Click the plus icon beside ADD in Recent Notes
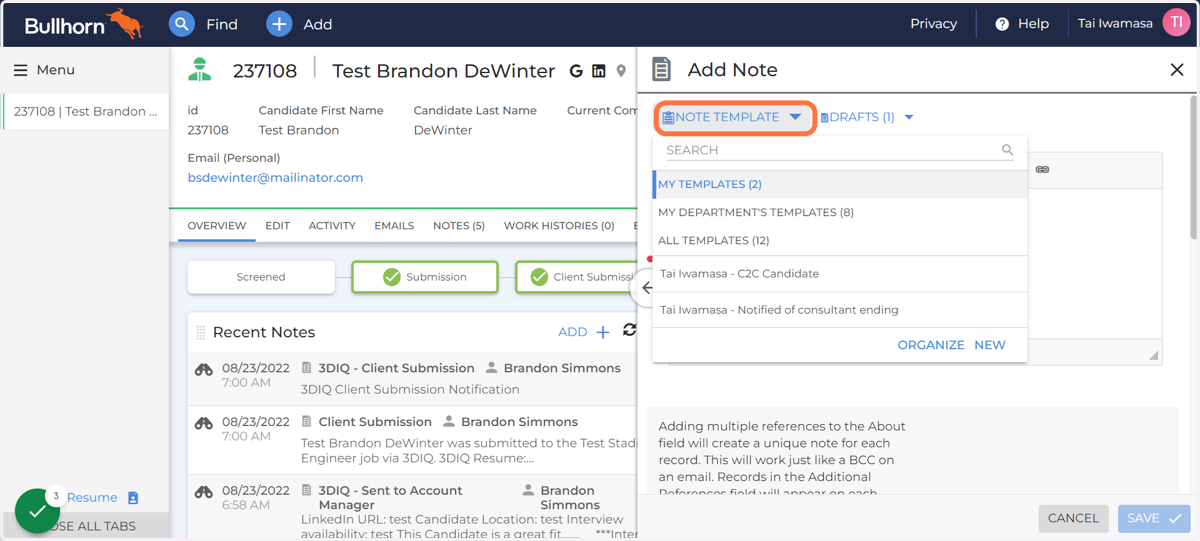Viewport: 1200px width, 541px height. (x=603, y=332)
